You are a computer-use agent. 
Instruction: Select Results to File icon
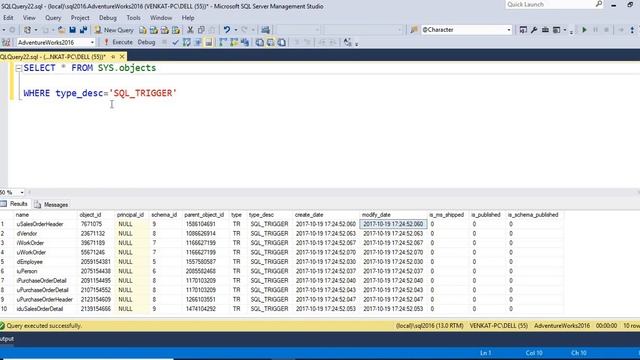tap(282, 42)
